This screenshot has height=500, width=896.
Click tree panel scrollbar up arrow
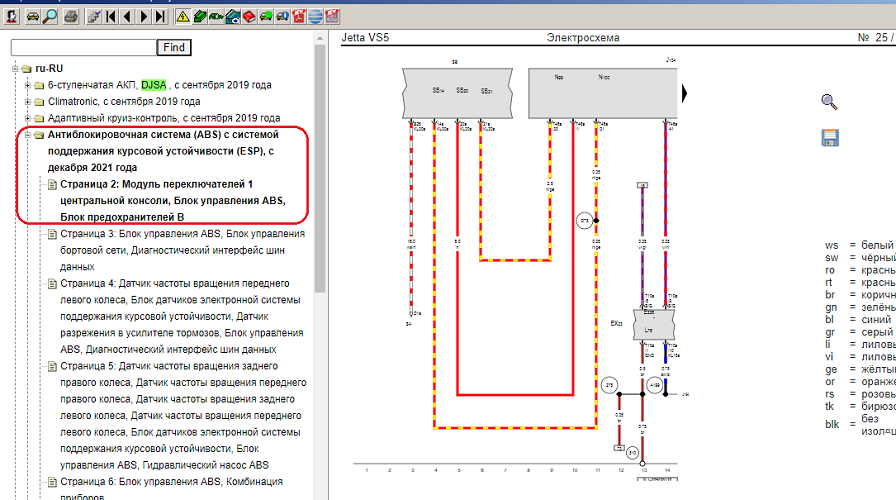coord(320,38)
